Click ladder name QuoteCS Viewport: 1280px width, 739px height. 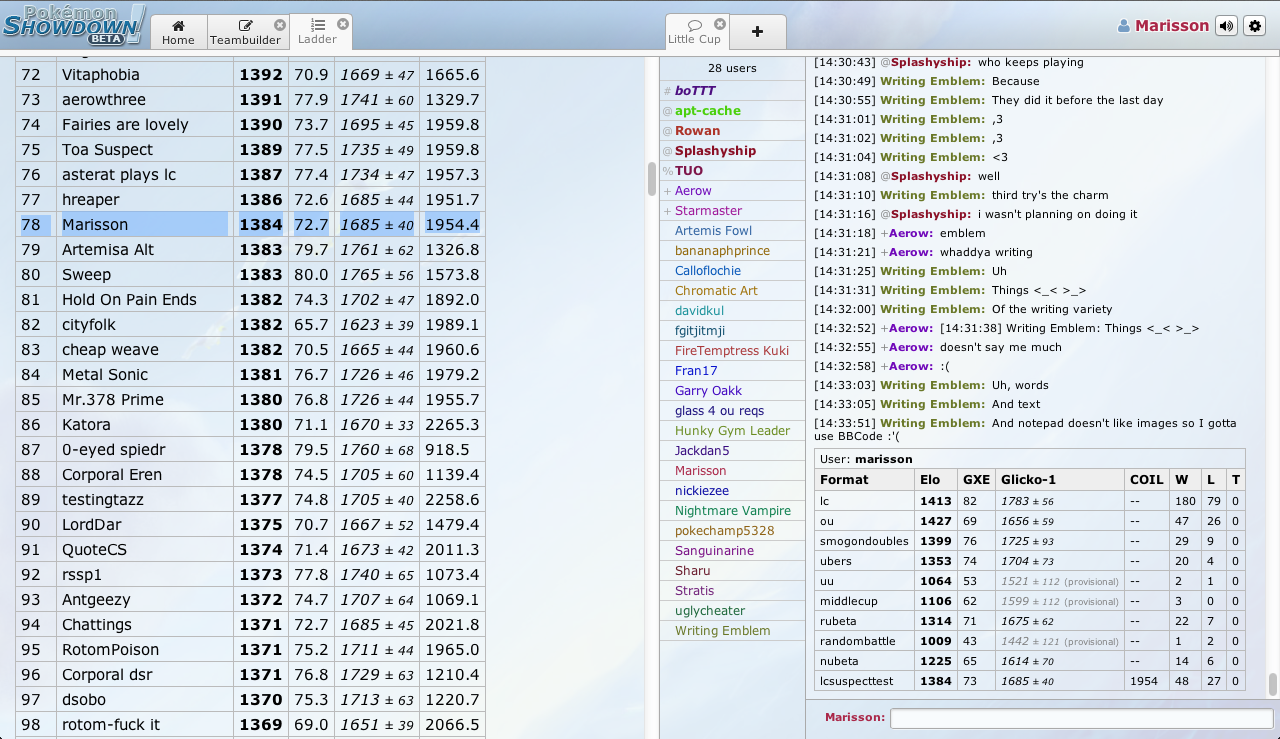pos(95,550)
